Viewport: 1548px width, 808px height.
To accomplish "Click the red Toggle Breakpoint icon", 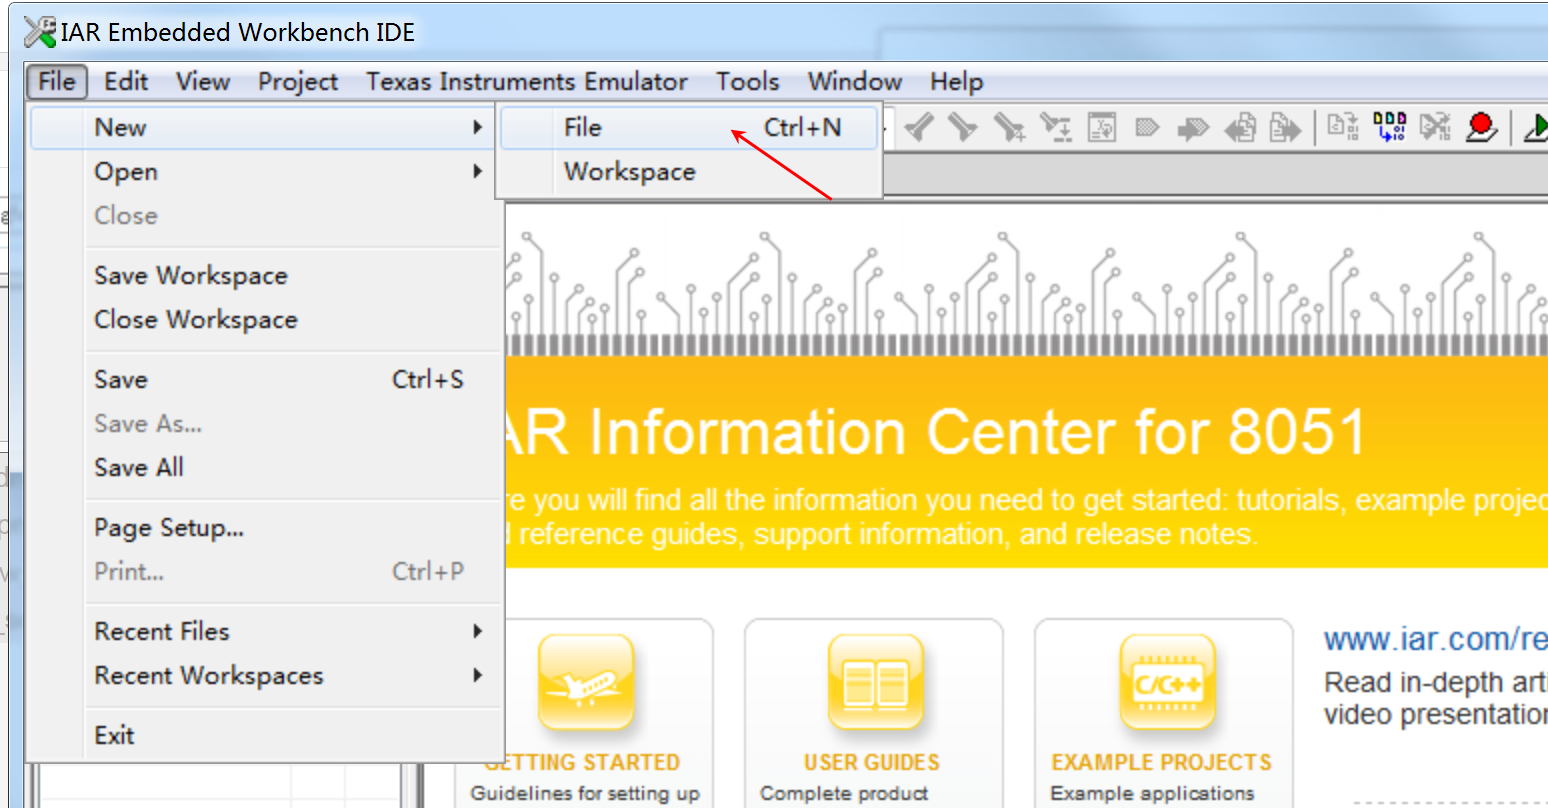I will tap(1481, 127).
